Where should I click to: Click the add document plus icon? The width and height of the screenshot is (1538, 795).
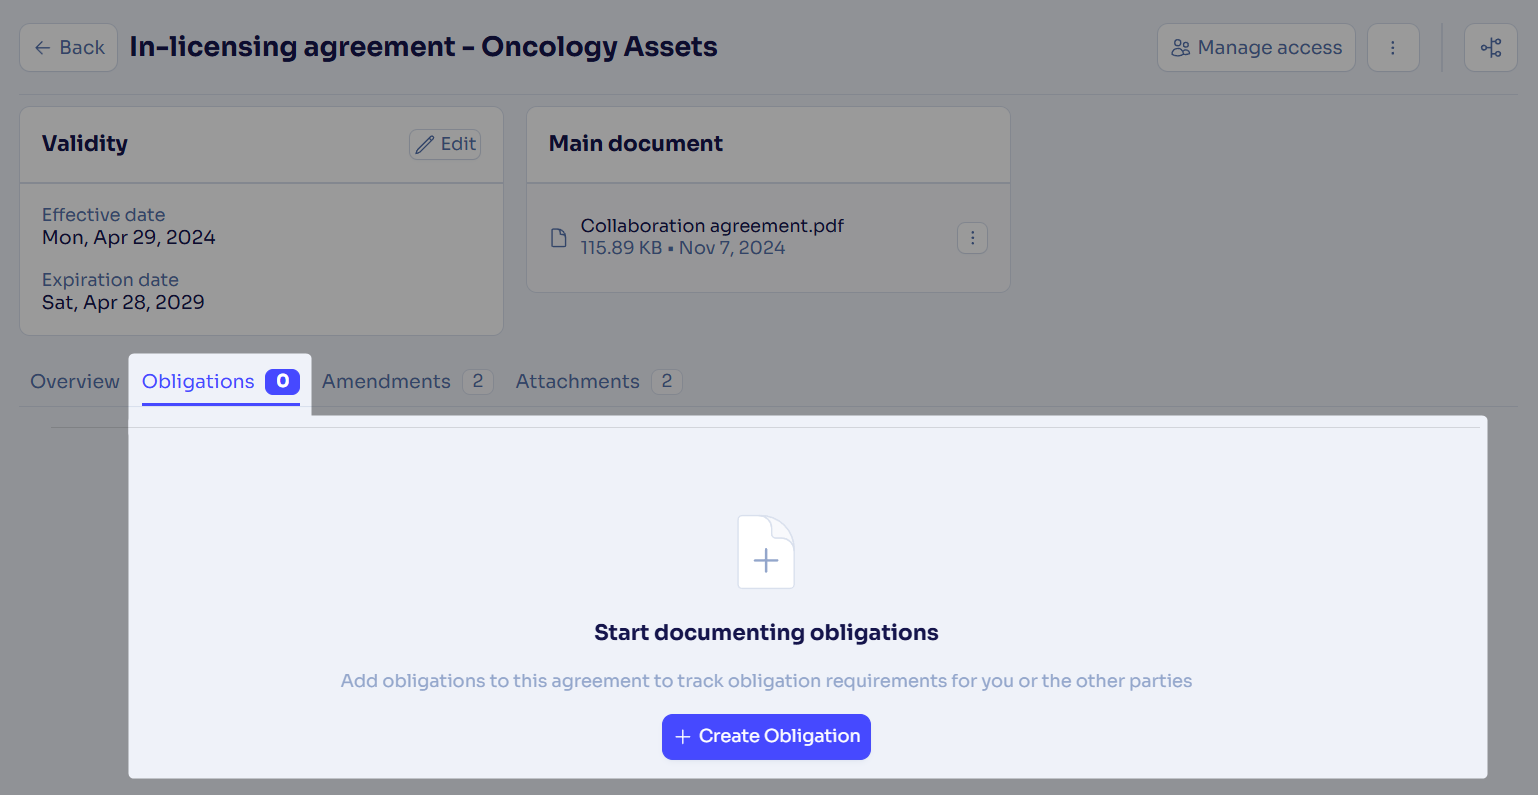(x=766, y=552)
